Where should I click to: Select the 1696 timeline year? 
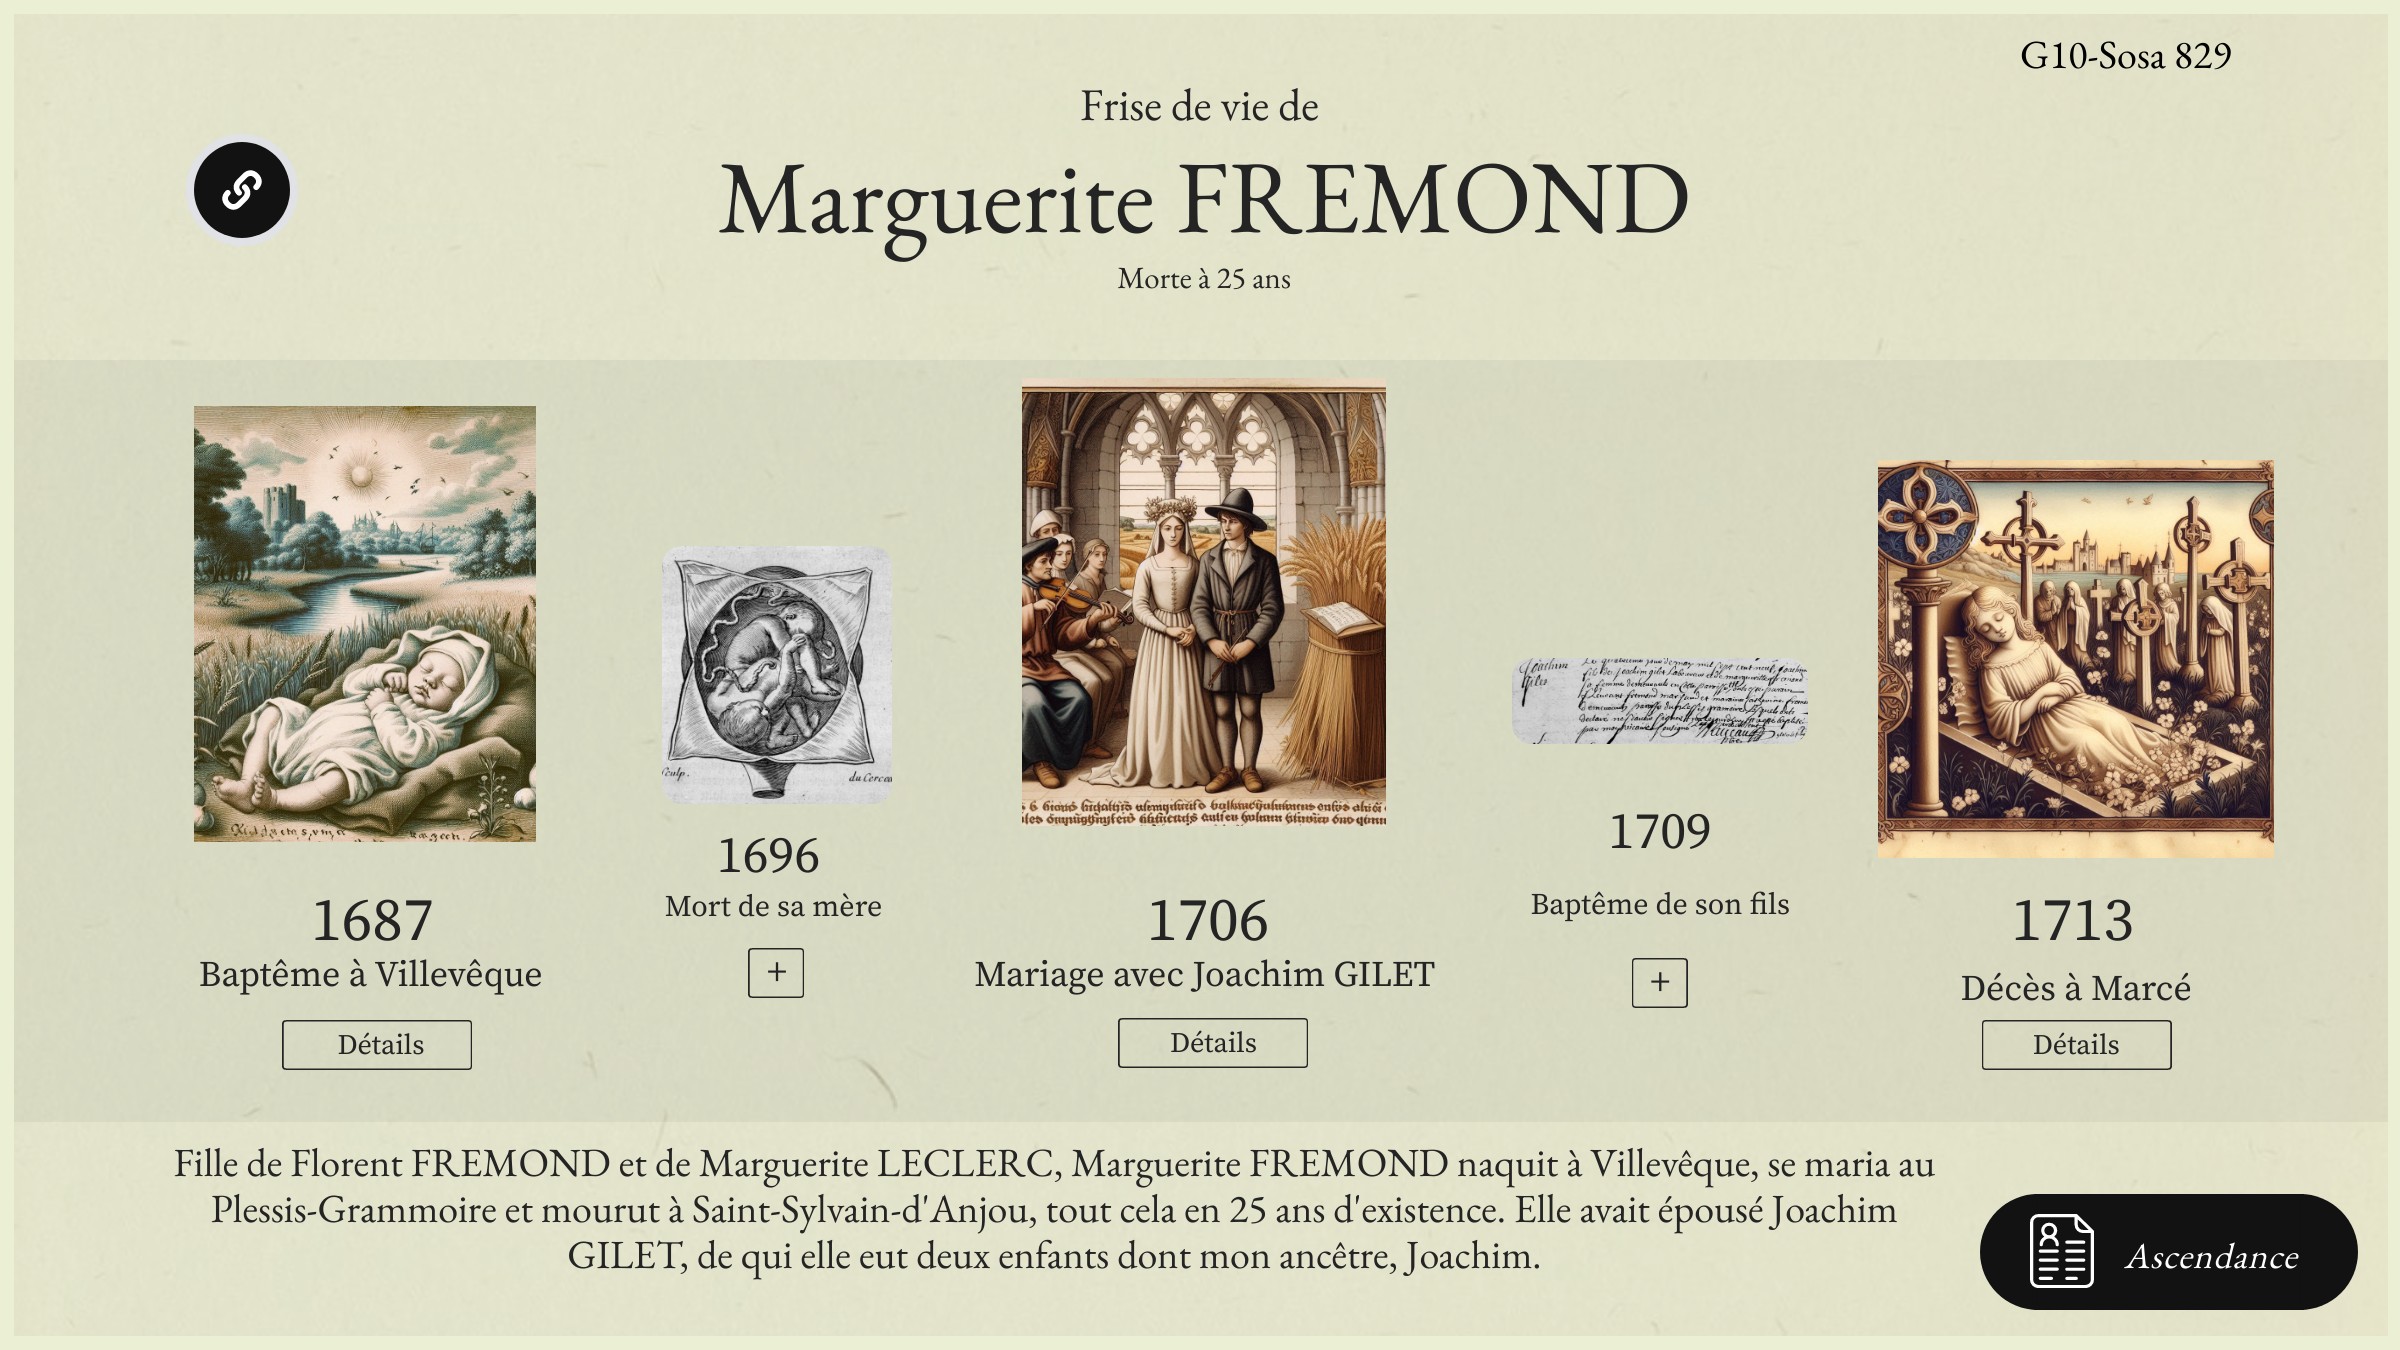pos(768,856)
